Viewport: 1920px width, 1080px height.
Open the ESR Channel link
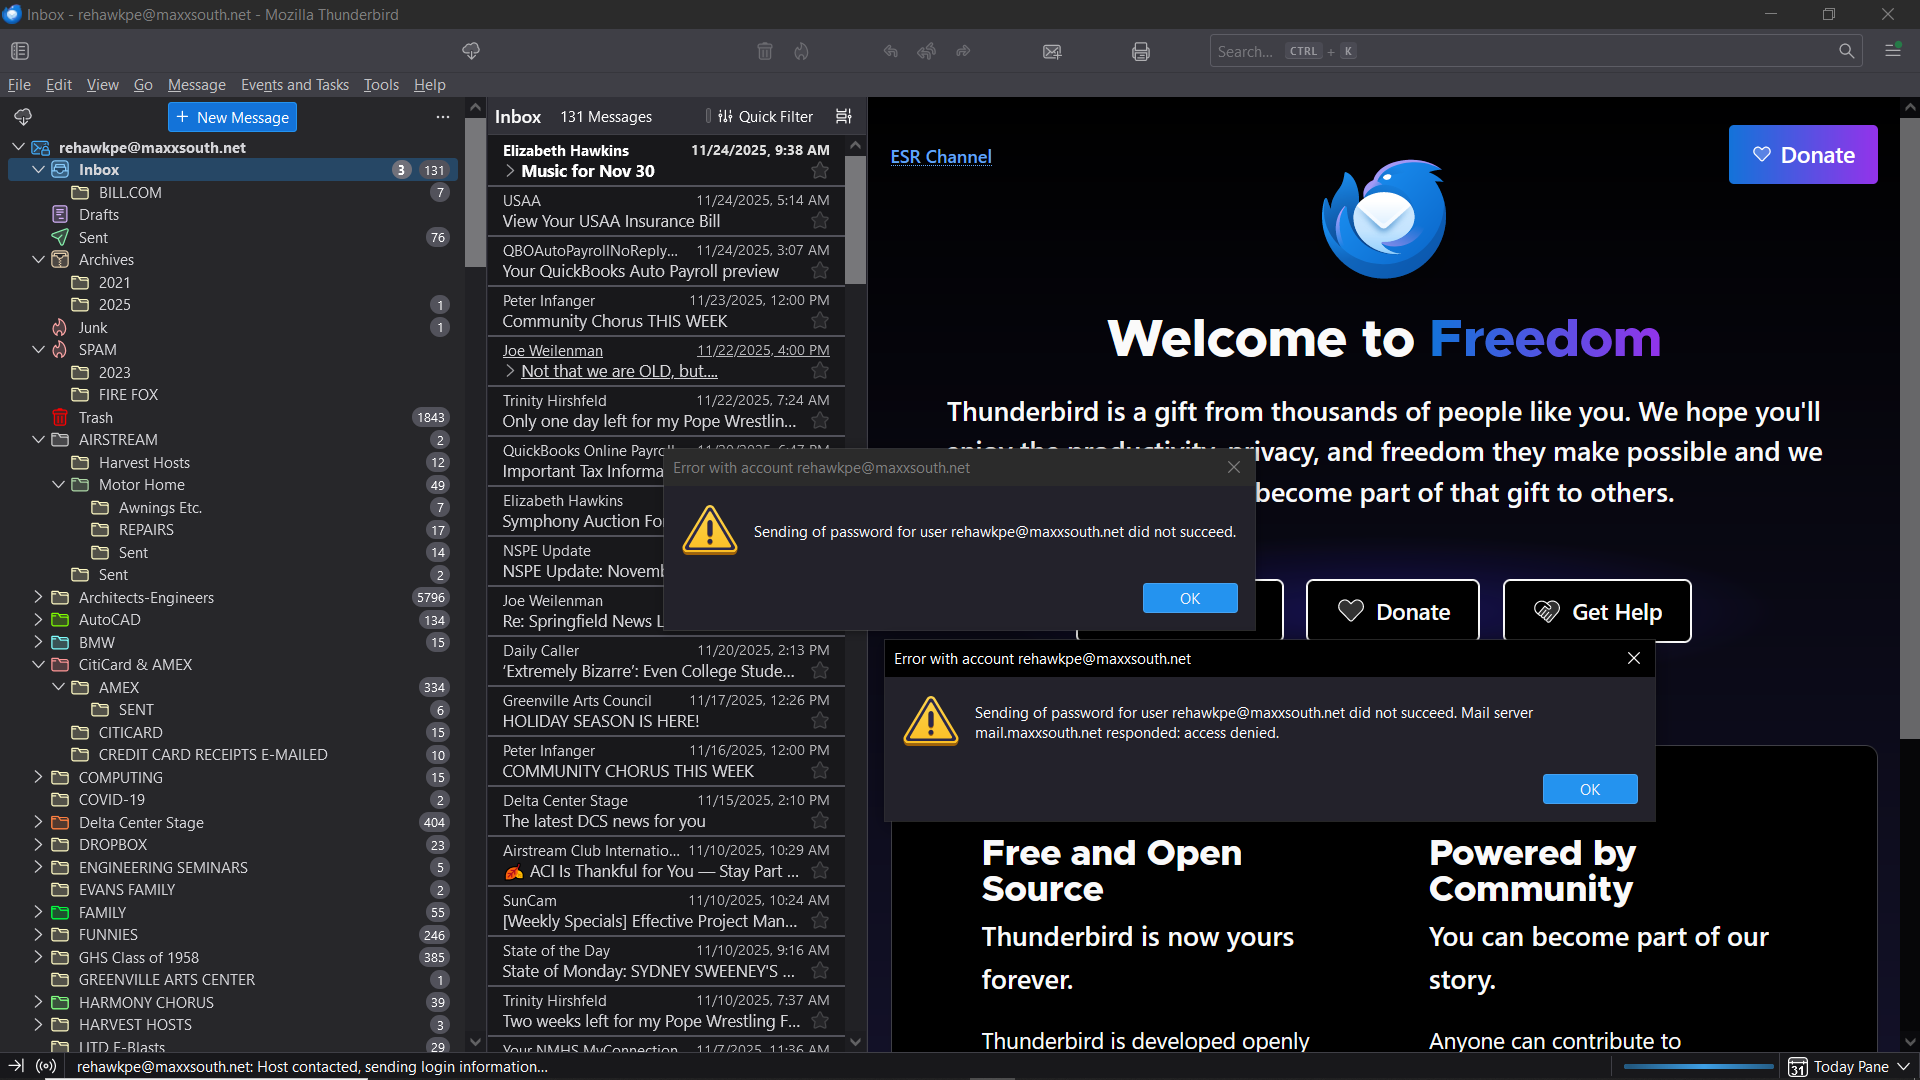941,157
